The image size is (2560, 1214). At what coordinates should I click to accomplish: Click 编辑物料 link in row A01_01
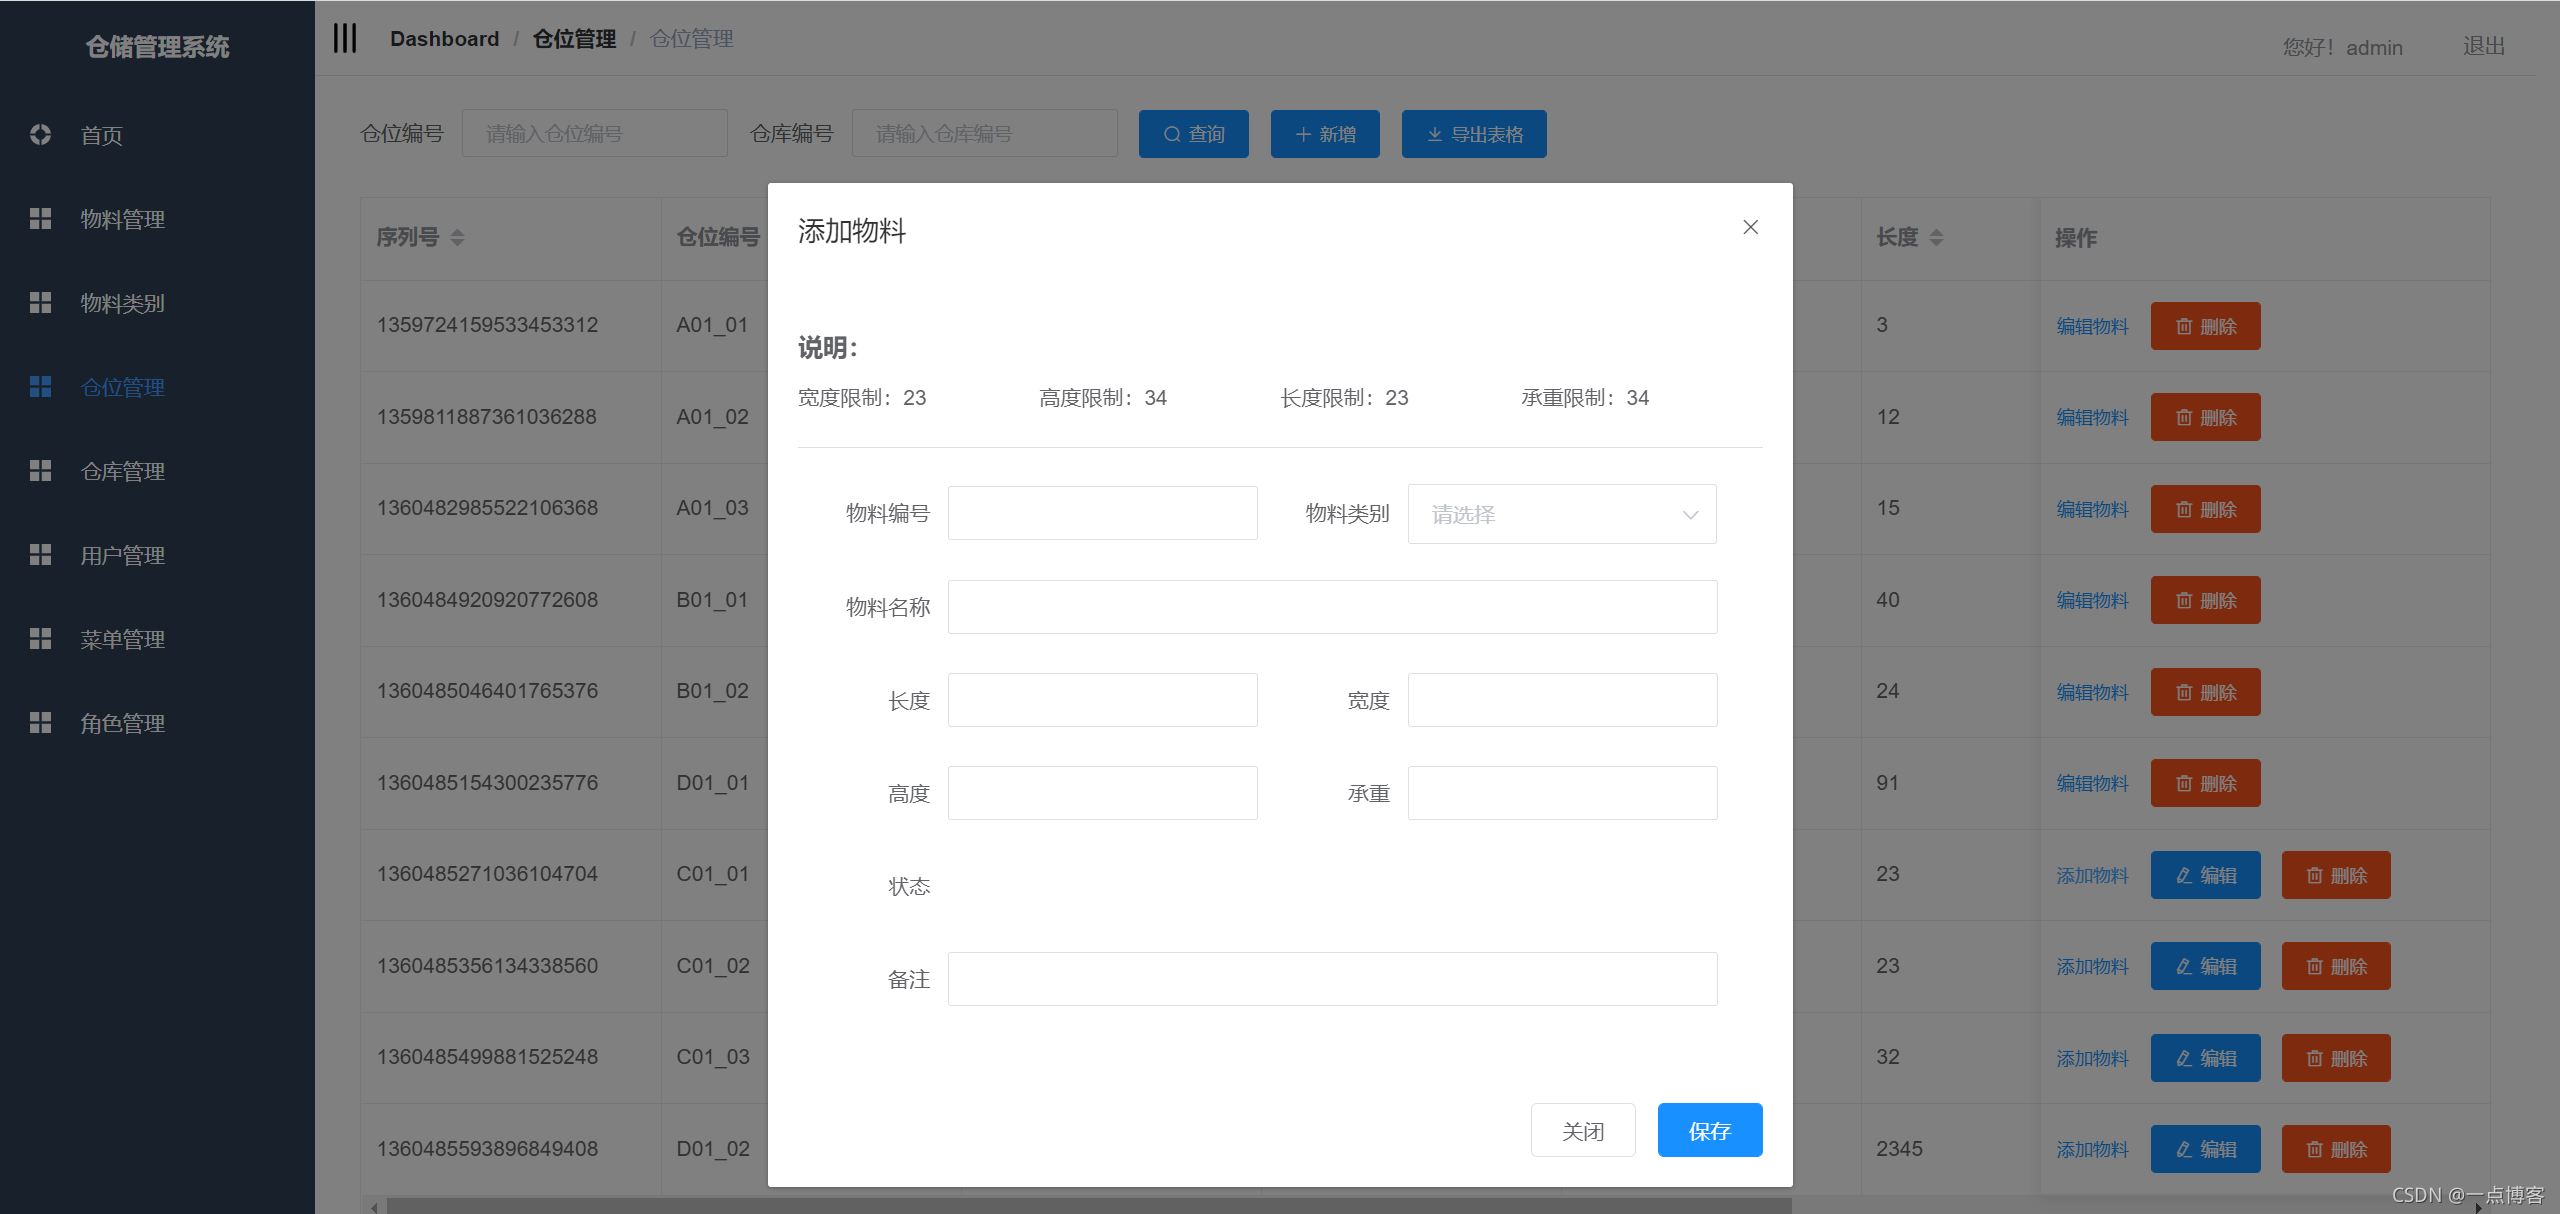point(2092,326)
